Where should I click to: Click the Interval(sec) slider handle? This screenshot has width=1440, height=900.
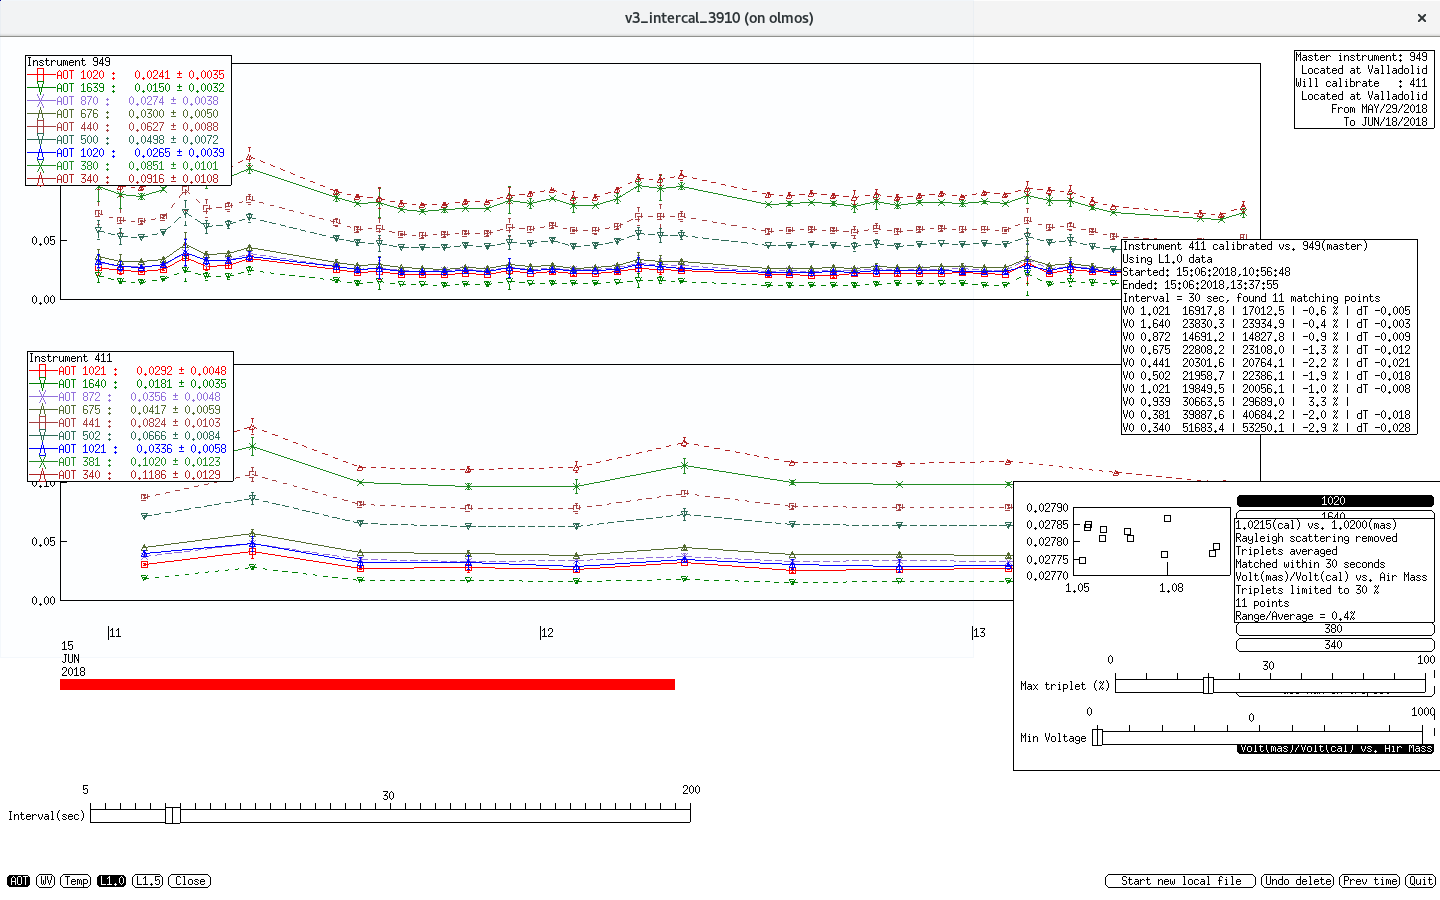(x=173, y=815)
